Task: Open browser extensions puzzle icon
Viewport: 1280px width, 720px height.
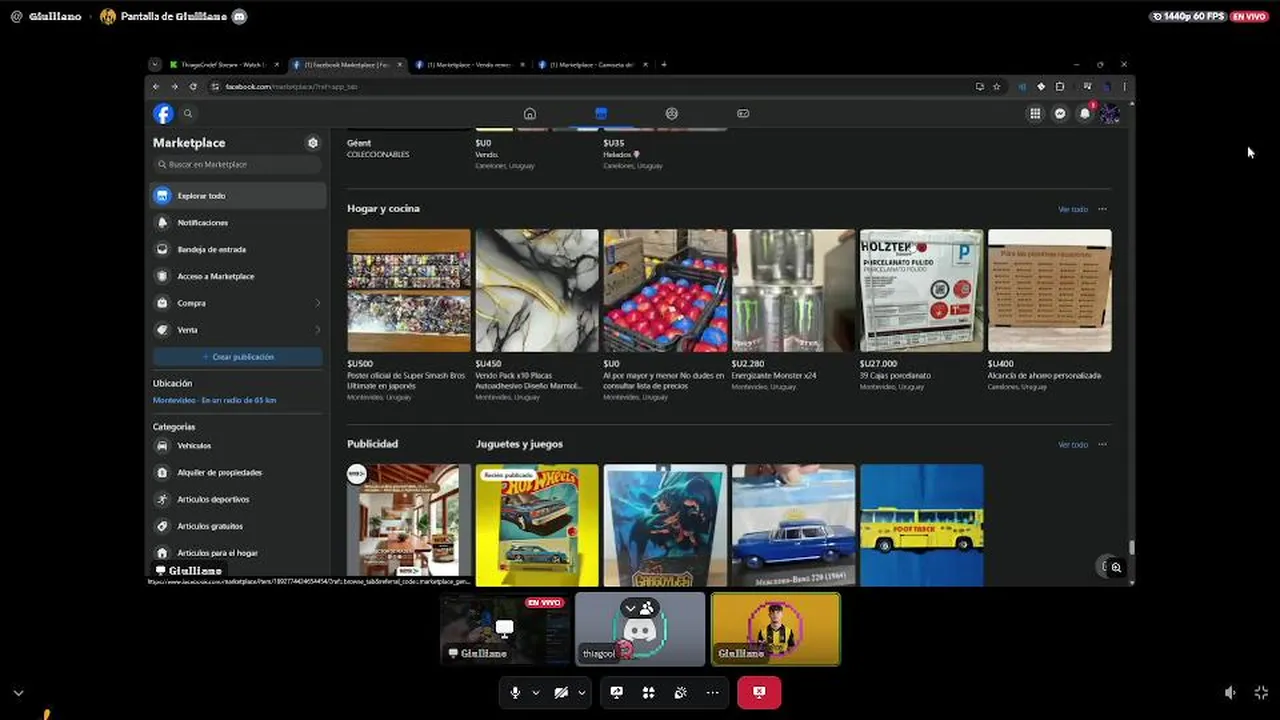Action: point(1060,87)
